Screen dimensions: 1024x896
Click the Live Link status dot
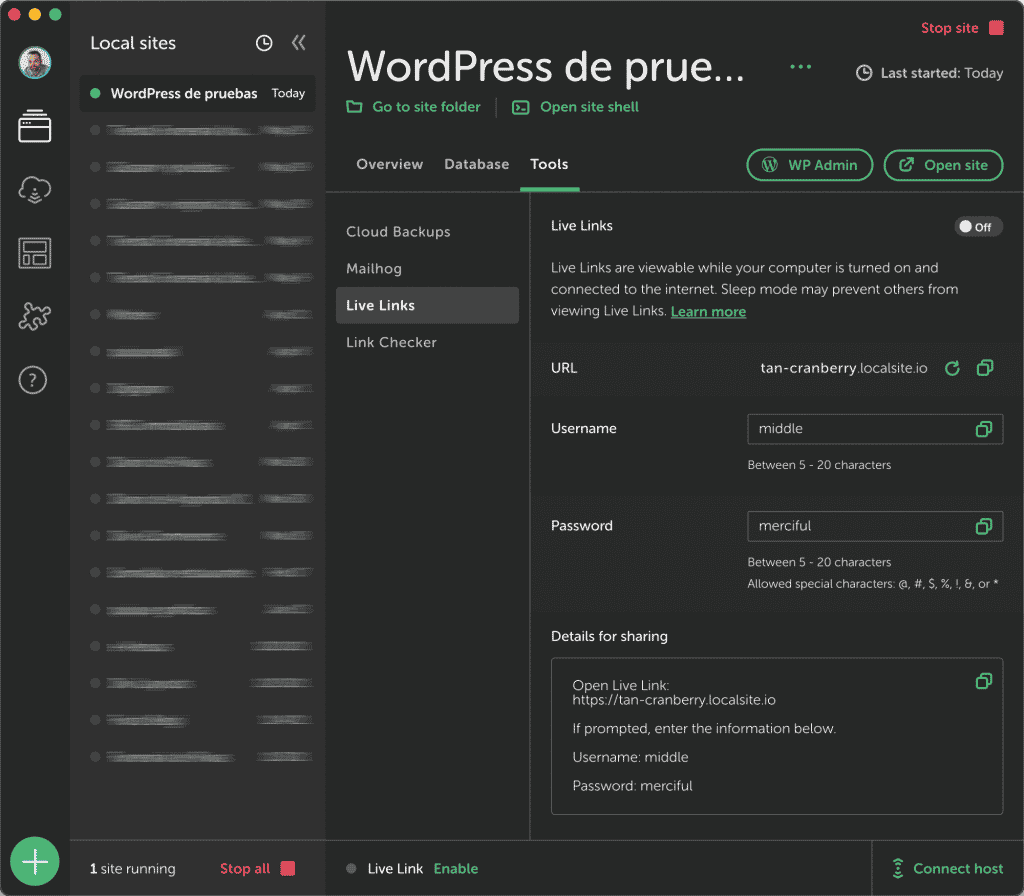[351, 869]
